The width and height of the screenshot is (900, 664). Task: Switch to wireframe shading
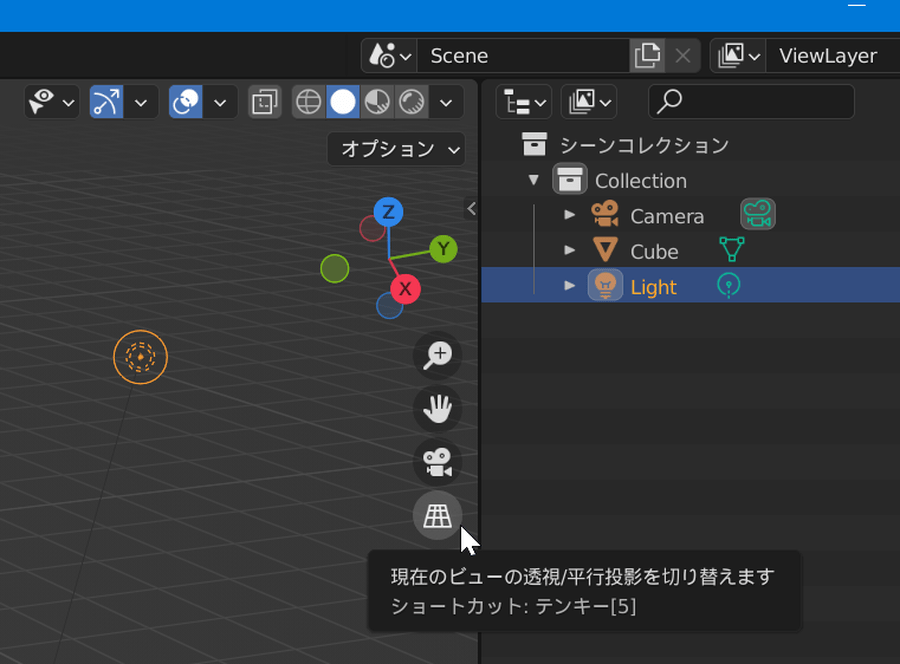309,102
